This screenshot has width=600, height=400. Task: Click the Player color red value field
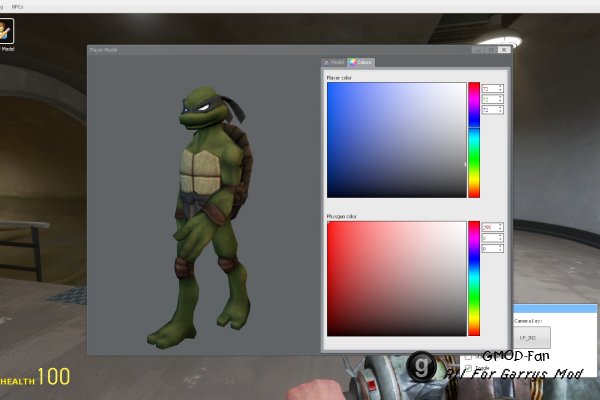492,89
